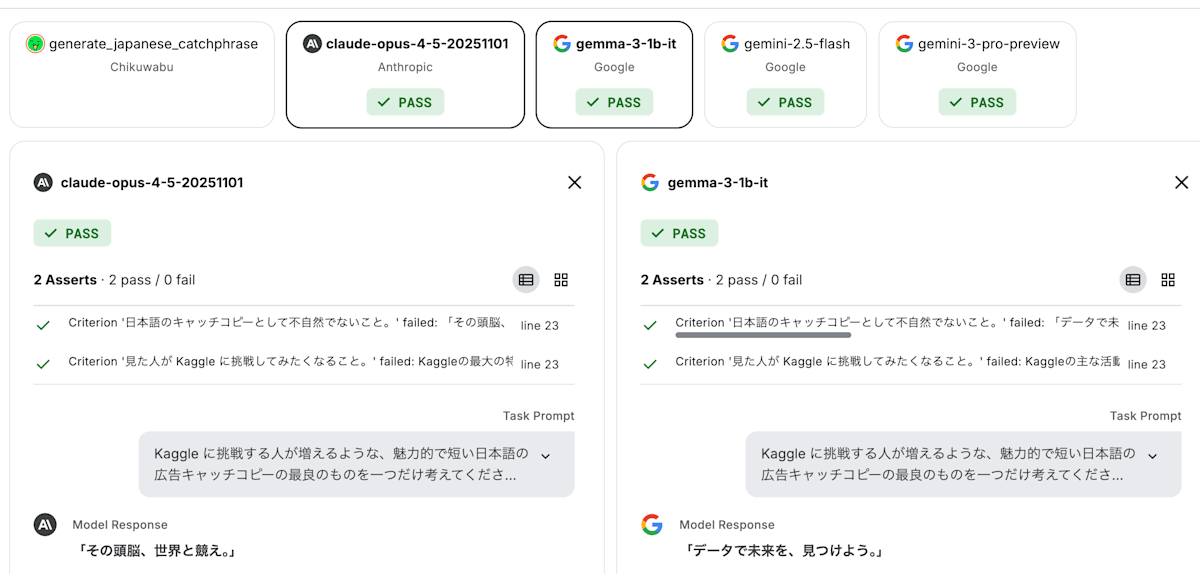Viewport: 1200px width, 574px height.
Task: Click PASS badge in gemma-3-1b-it top card
Action: 614,102
